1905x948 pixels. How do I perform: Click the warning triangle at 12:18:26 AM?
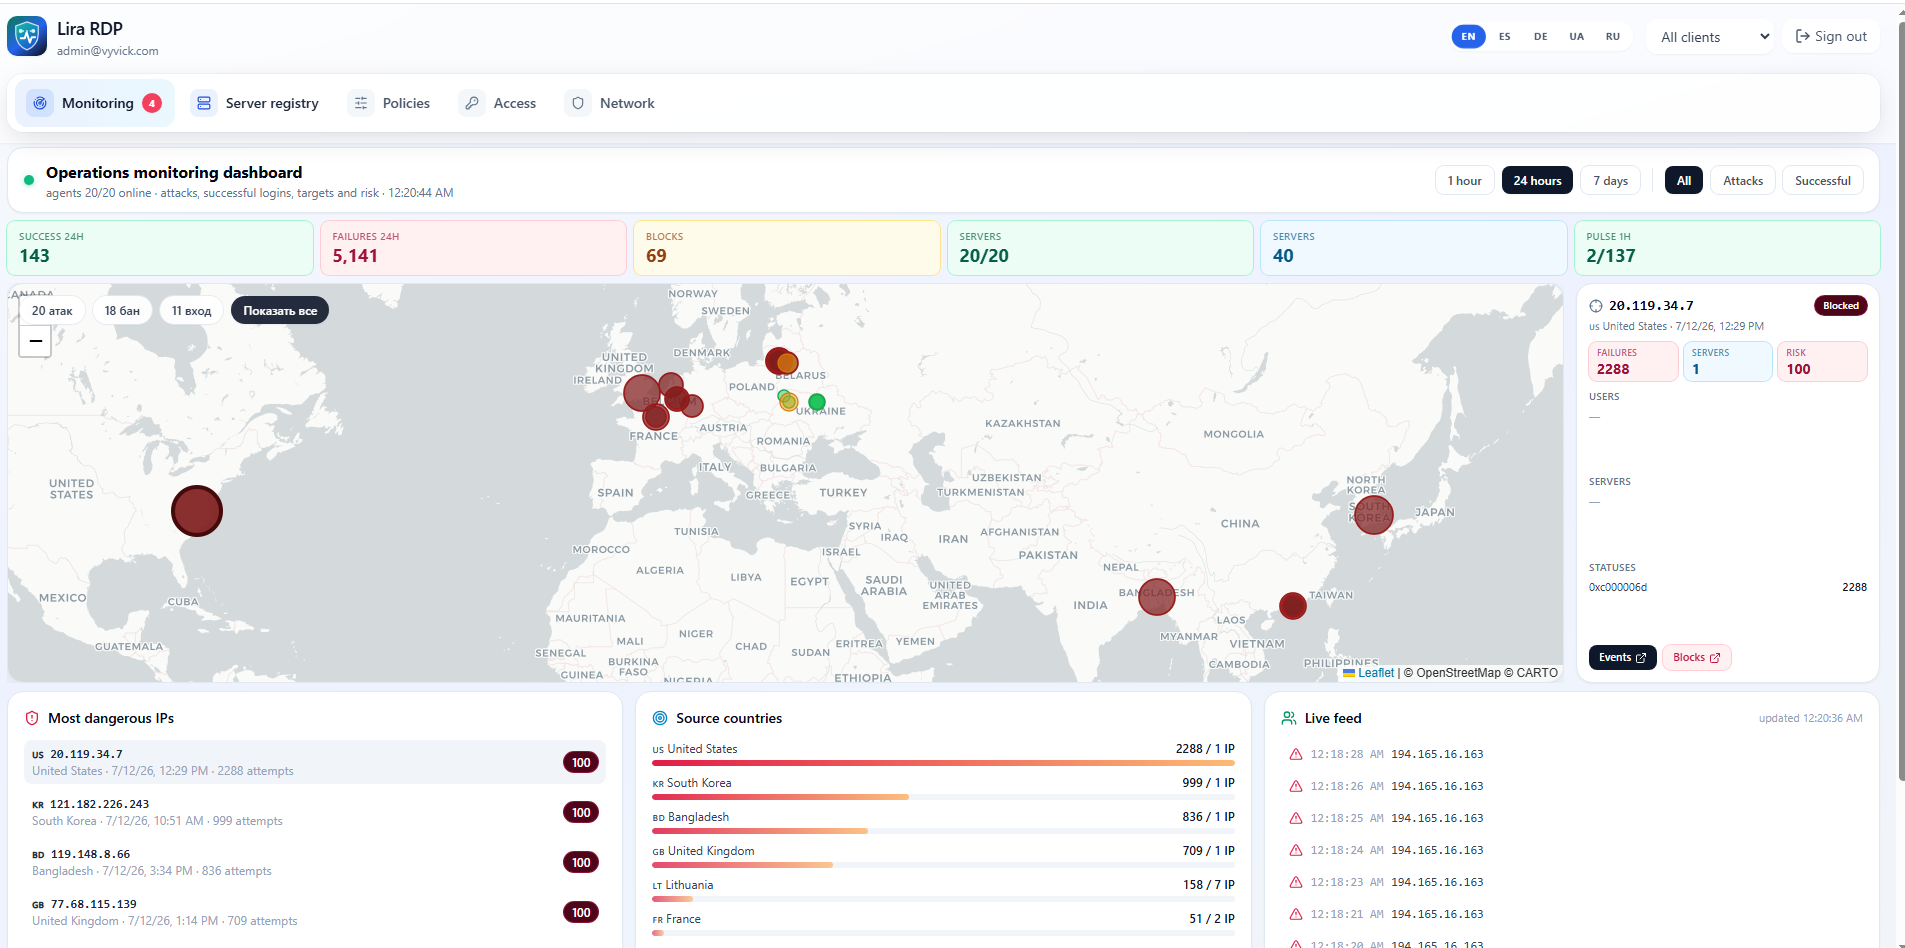1296,786
